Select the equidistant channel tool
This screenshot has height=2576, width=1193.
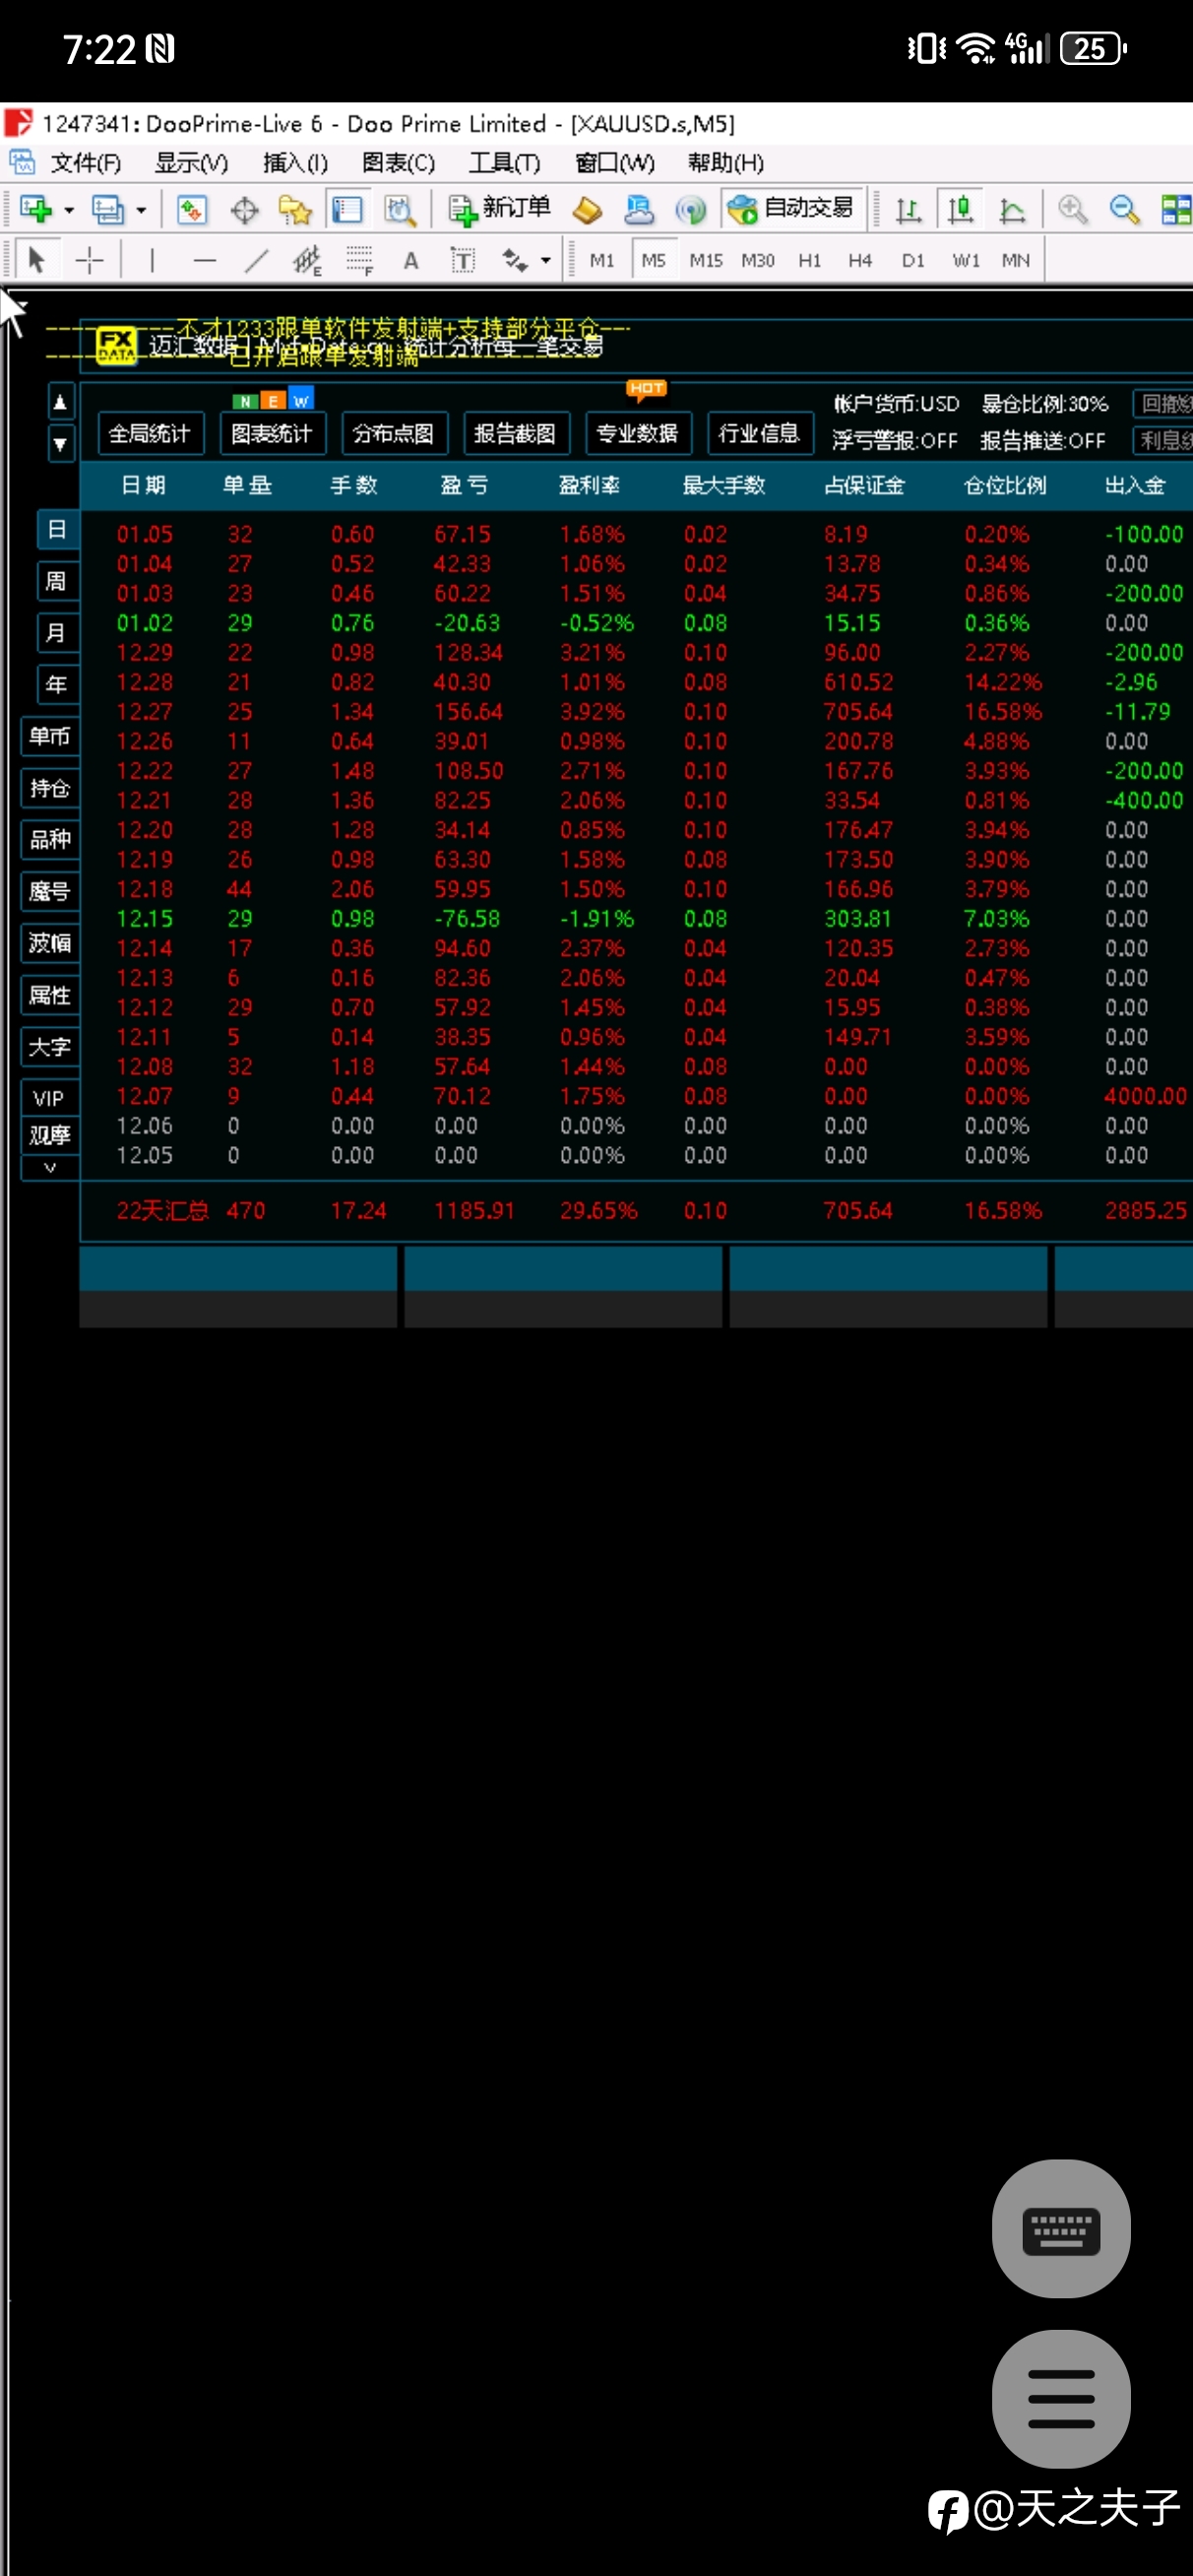[x=307, y=260]
